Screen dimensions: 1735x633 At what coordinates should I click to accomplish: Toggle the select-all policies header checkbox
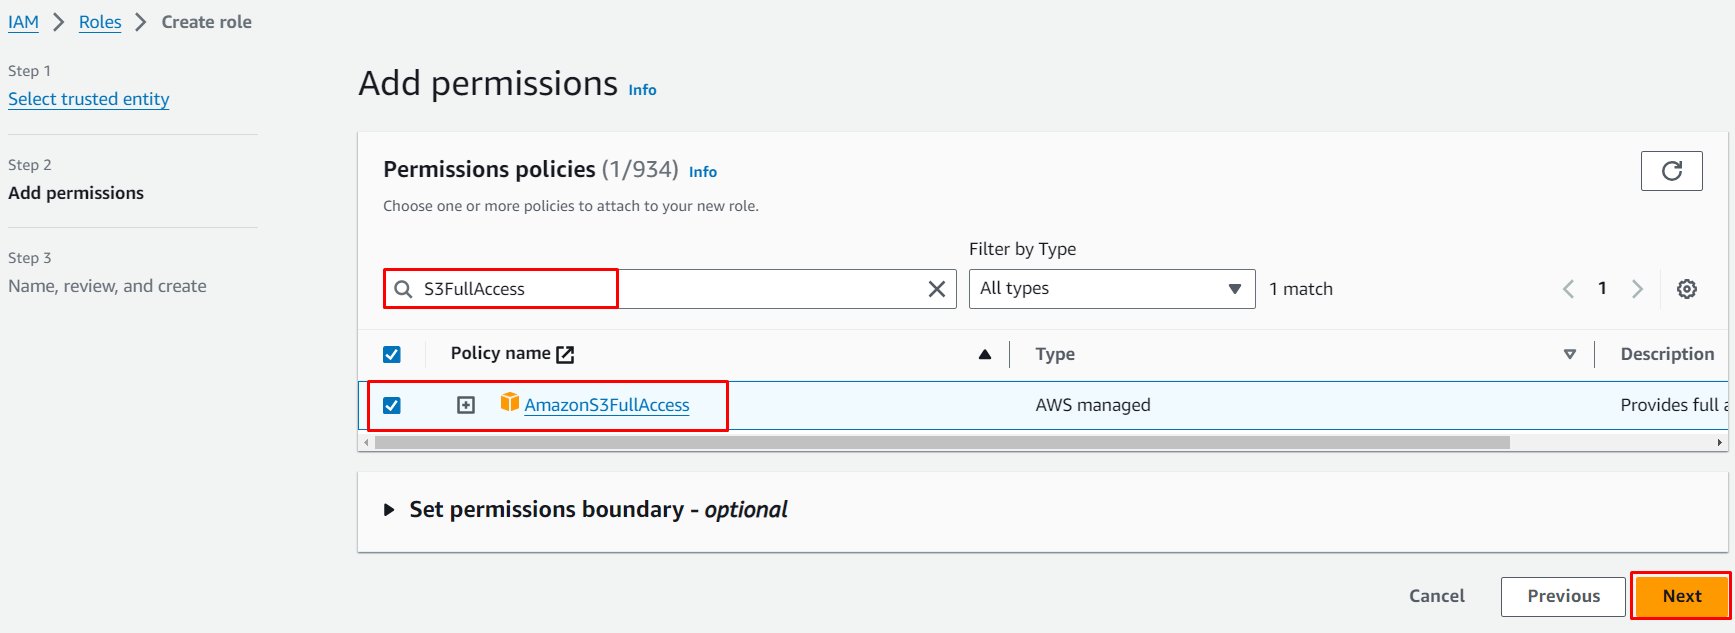point(392,354)
